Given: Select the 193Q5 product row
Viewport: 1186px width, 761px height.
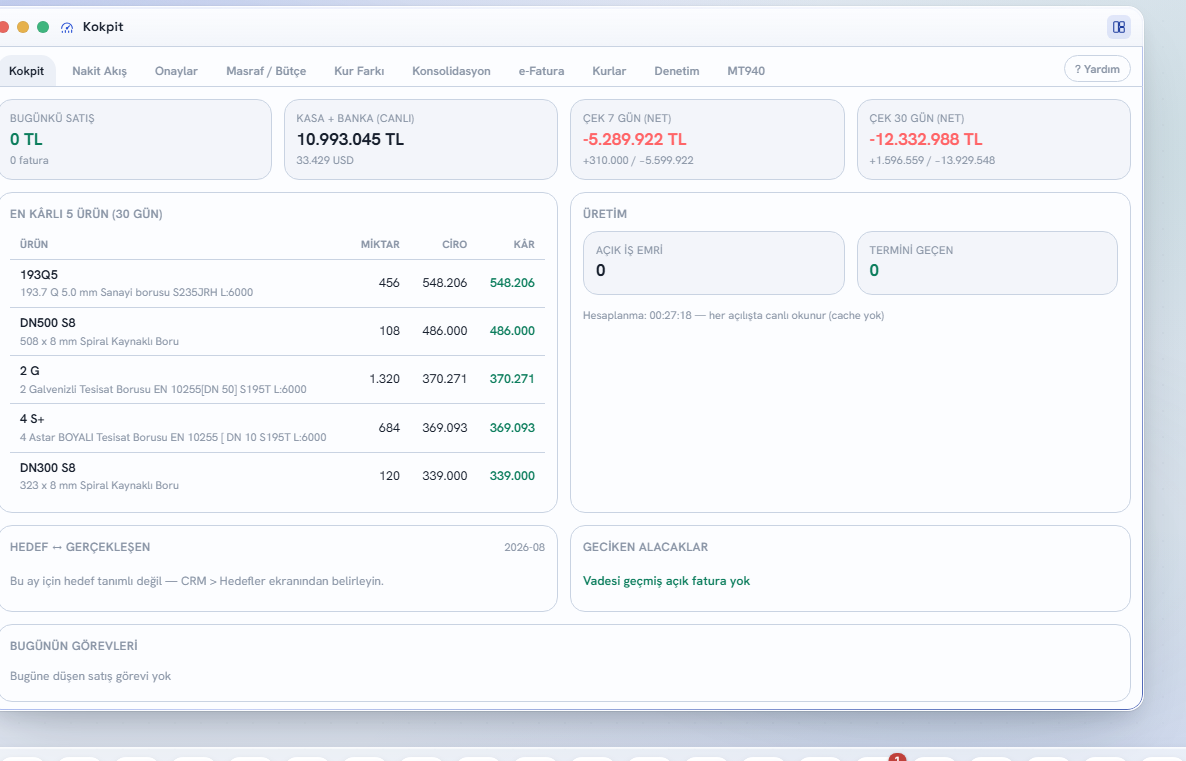Looking at the screenshot, I should click(x=277, y=284).
